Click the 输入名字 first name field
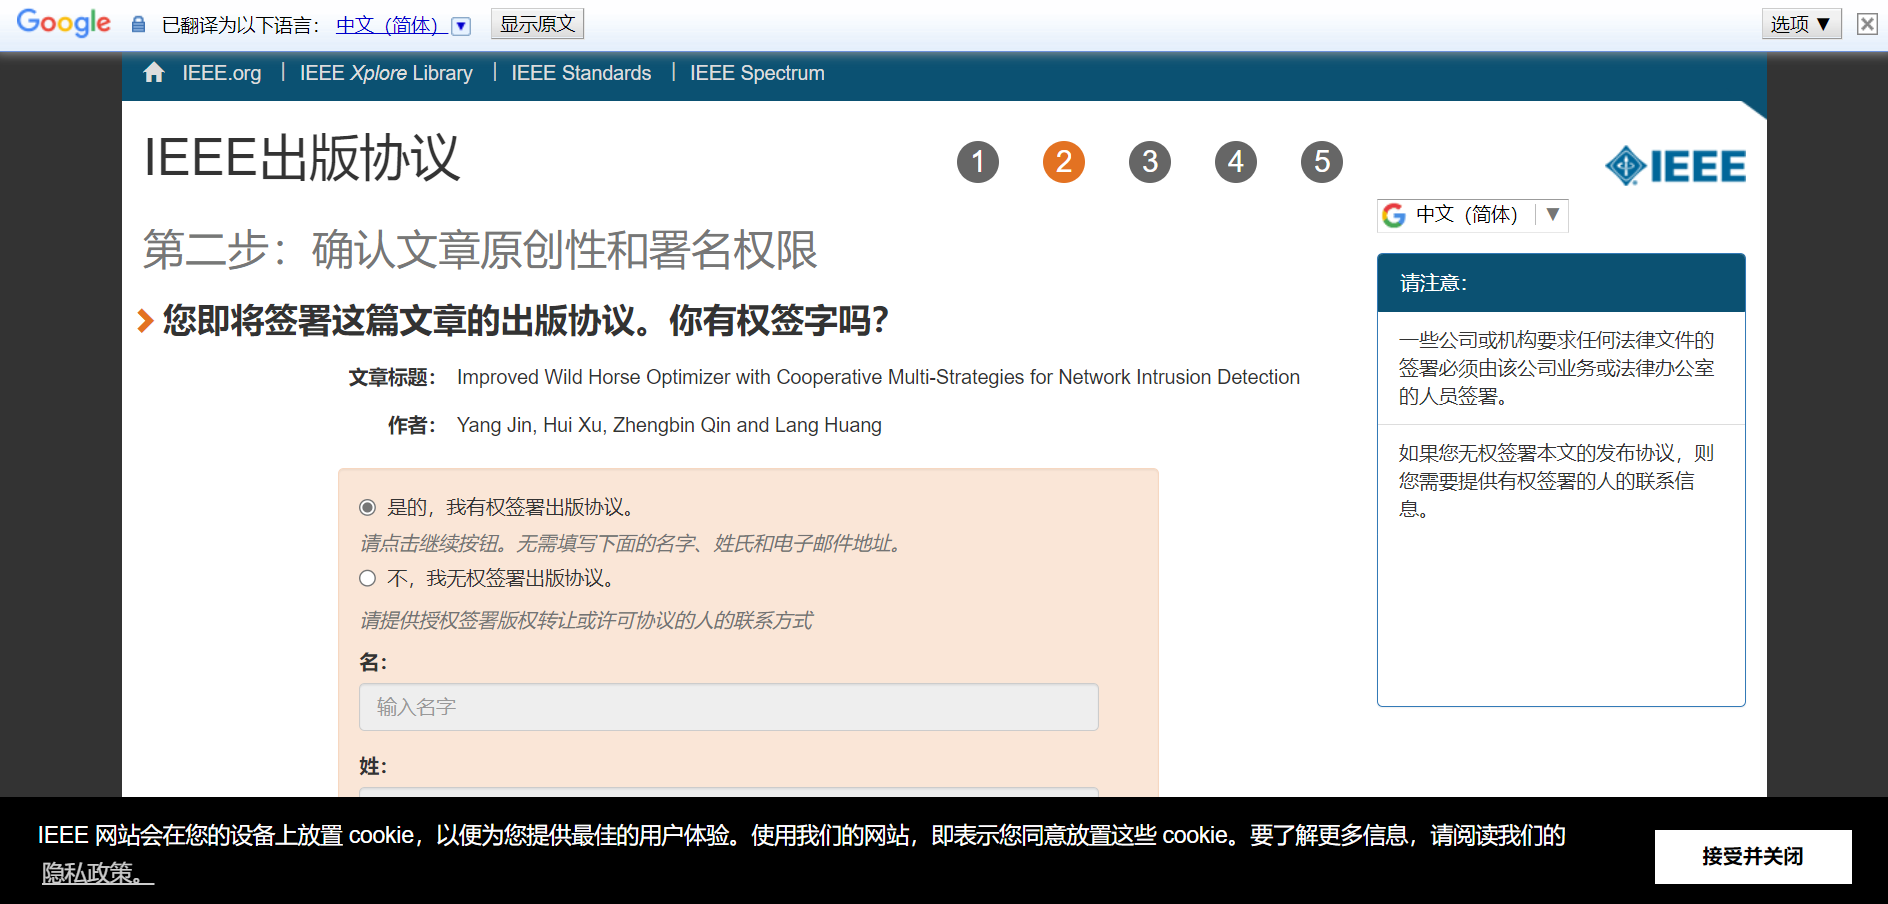 click(x=729, y=707)
